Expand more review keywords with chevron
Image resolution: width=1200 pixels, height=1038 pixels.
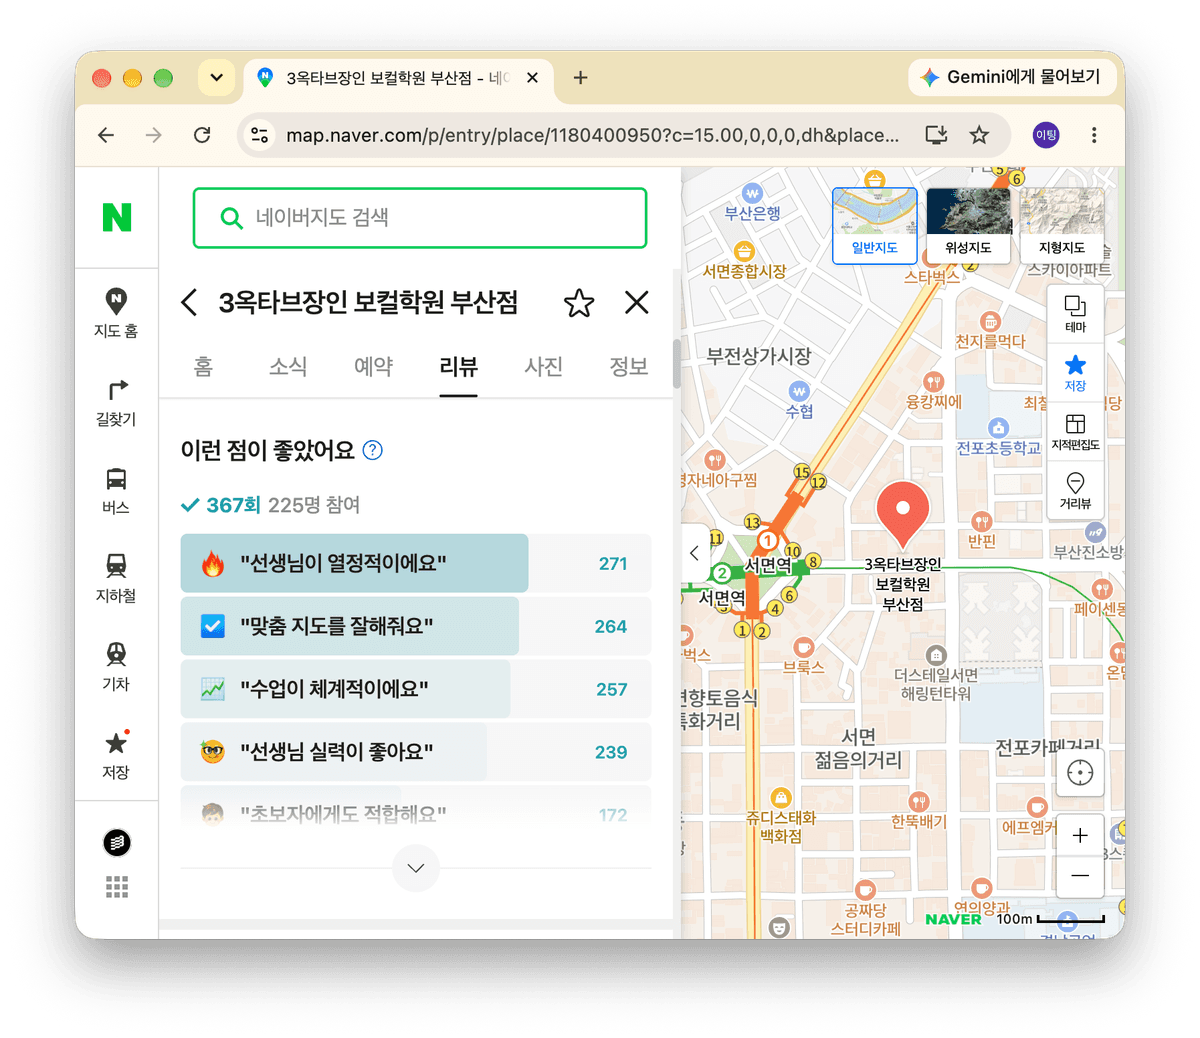coord(416,867)
